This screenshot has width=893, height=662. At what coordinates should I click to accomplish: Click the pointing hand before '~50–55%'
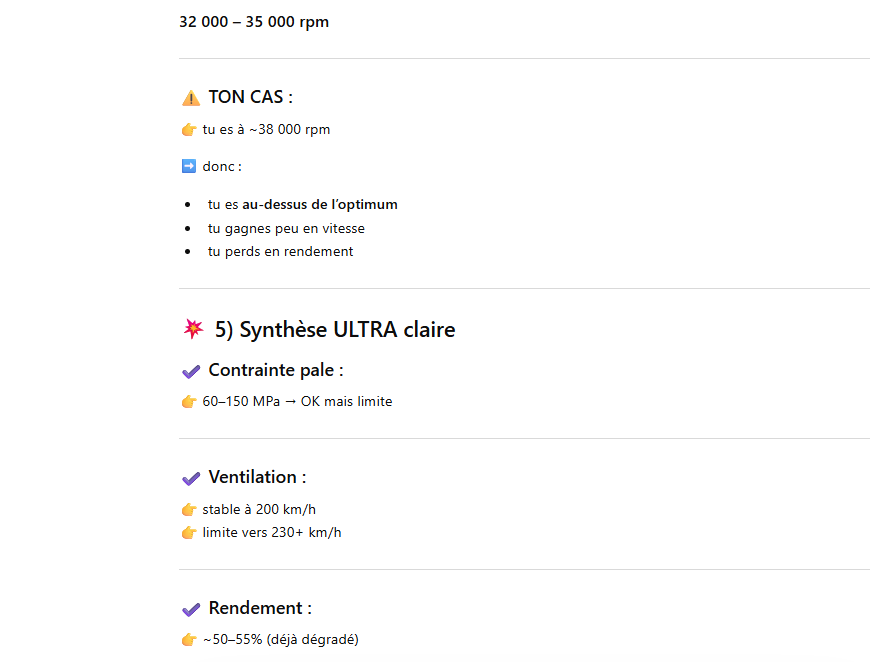tap(189, 640)
